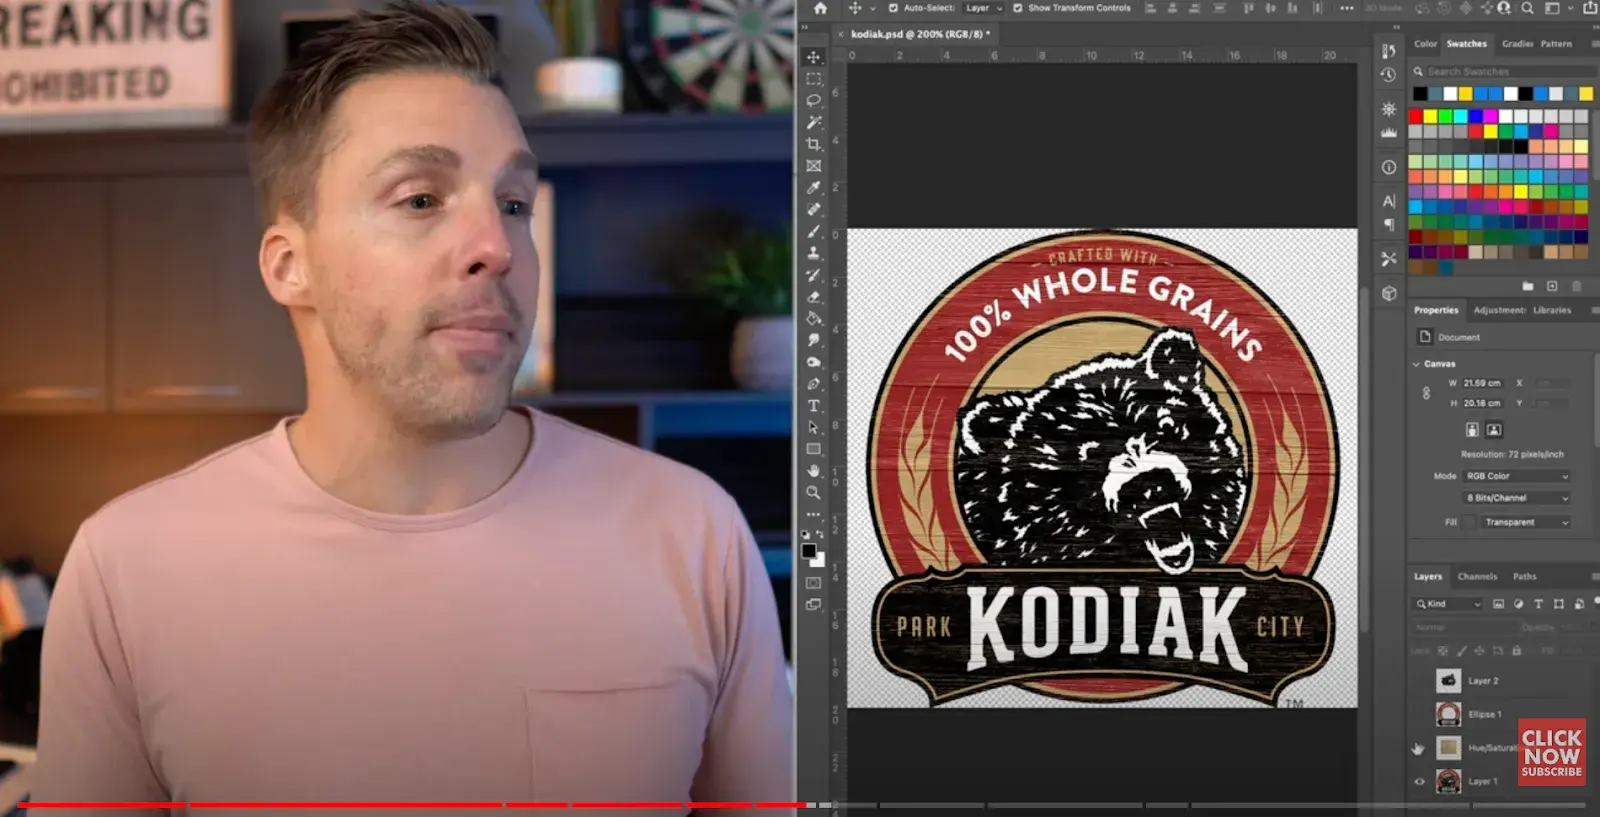Open the Paragraph panel icon
1600x817 pixels.
point(1388,224)
